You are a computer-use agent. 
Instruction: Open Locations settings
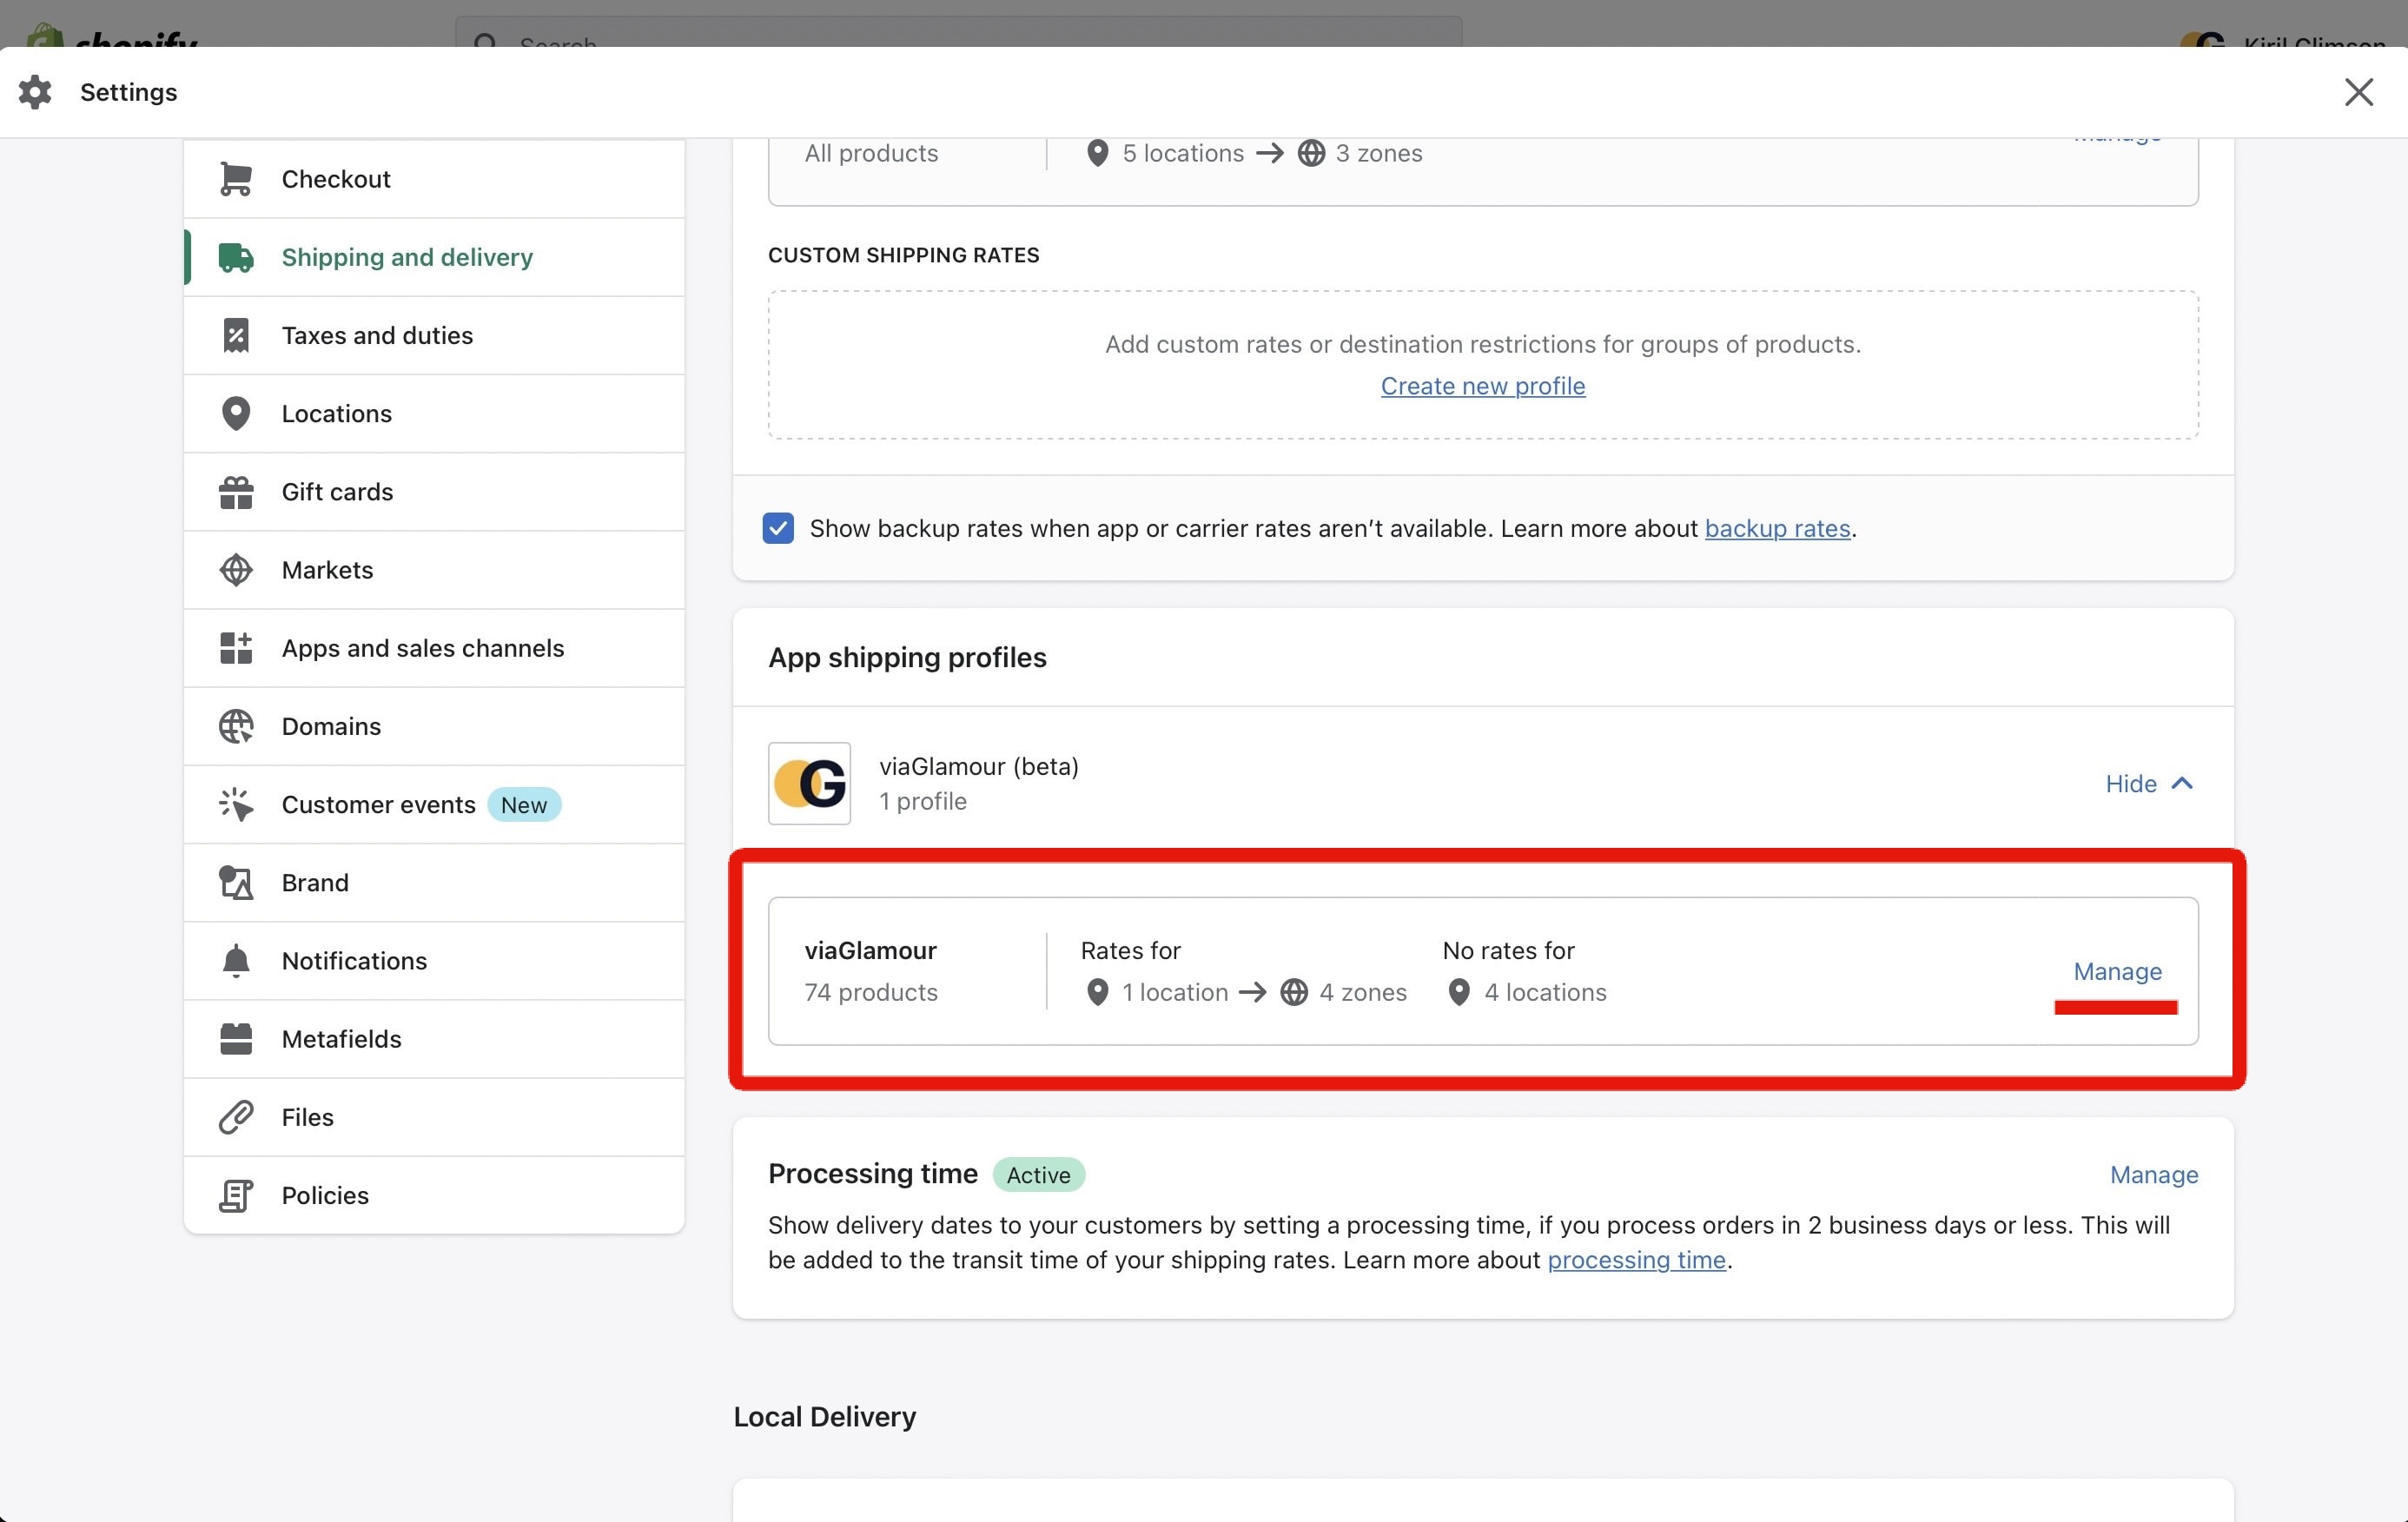pyautogui.click(x=336, y=412)
